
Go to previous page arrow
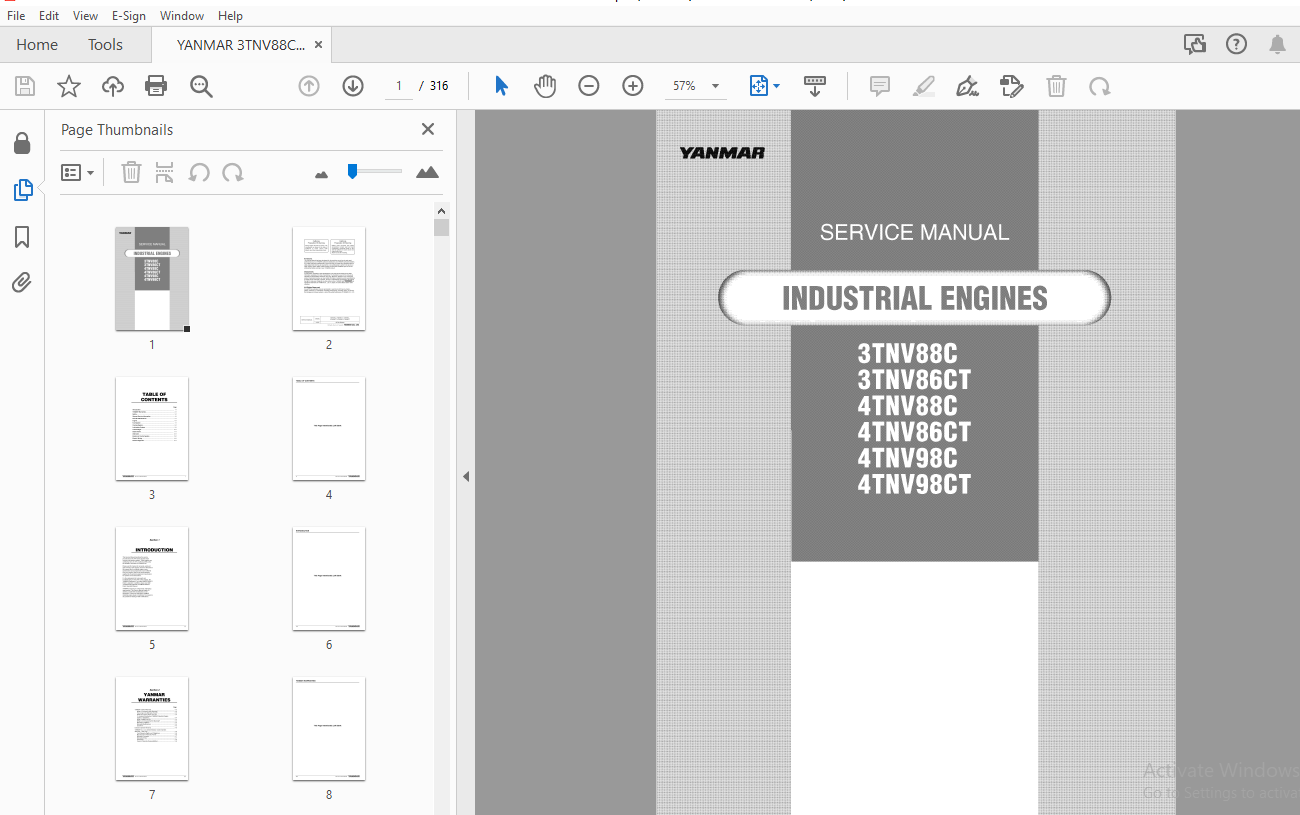pyautogui.click(x=309, y=86)
